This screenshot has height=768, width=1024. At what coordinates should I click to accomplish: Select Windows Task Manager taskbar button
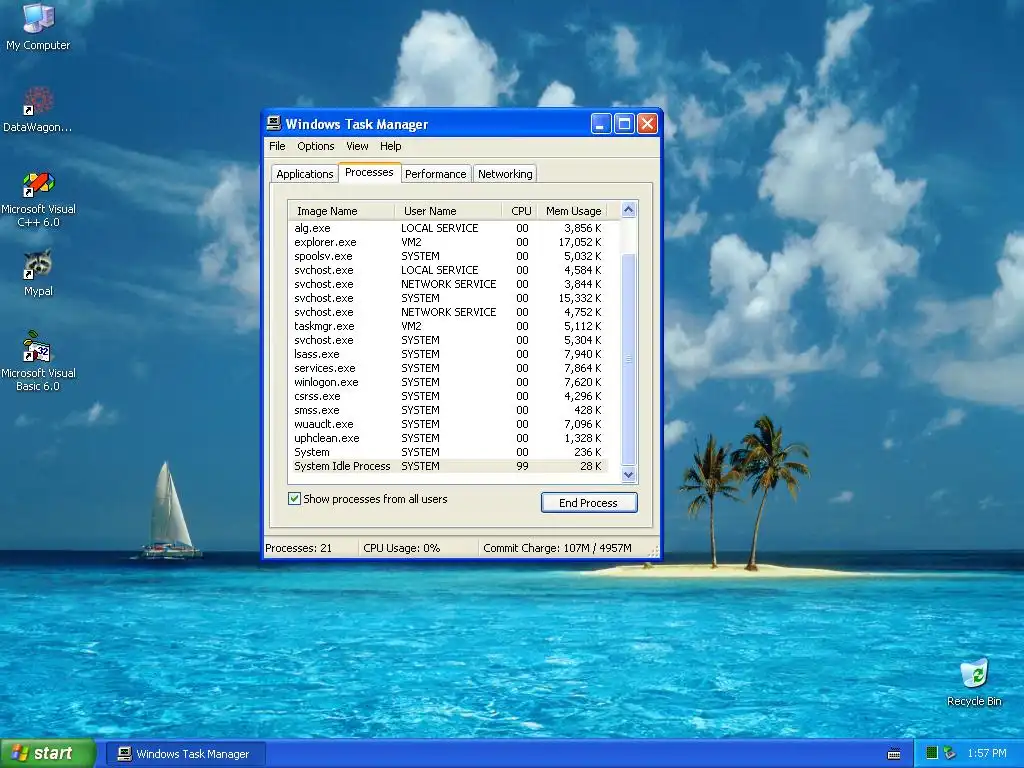[185, 754]
